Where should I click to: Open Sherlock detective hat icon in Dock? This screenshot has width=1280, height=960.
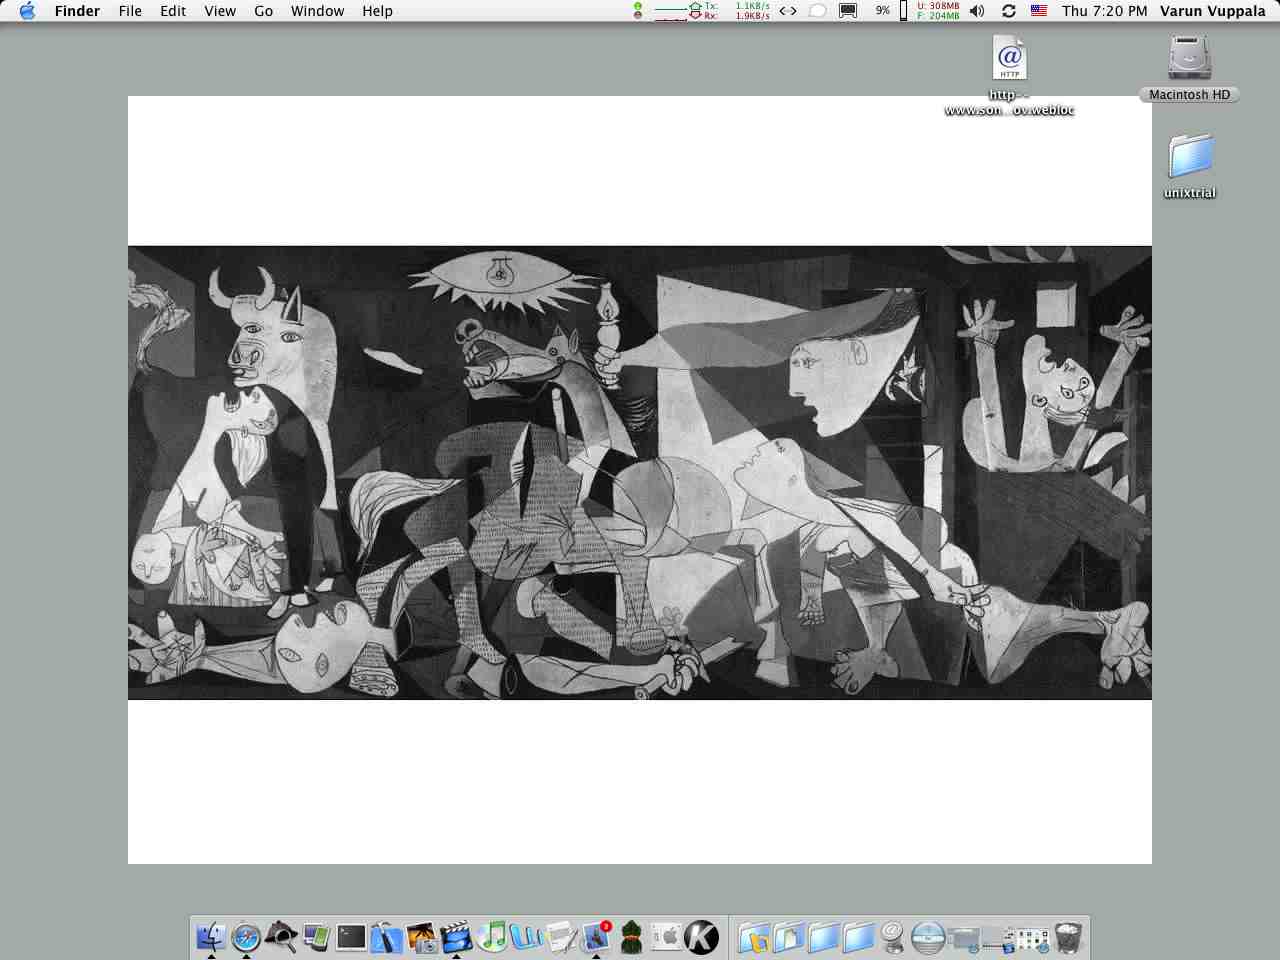[281, 937]
